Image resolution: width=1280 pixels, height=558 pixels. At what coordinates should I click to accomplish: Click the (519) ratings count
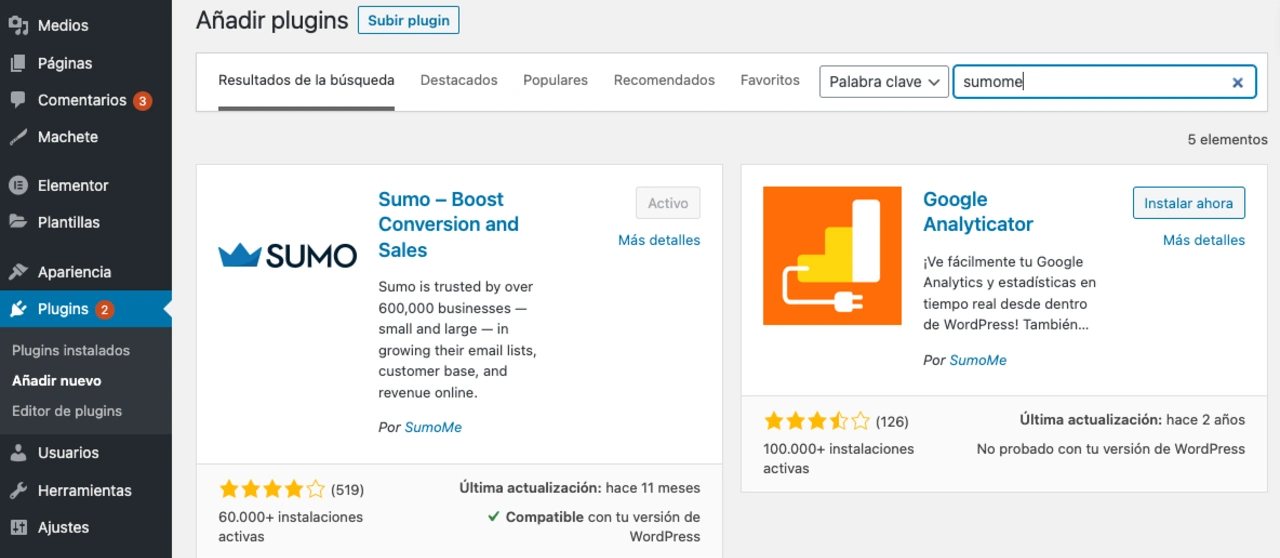pos(348,490)
